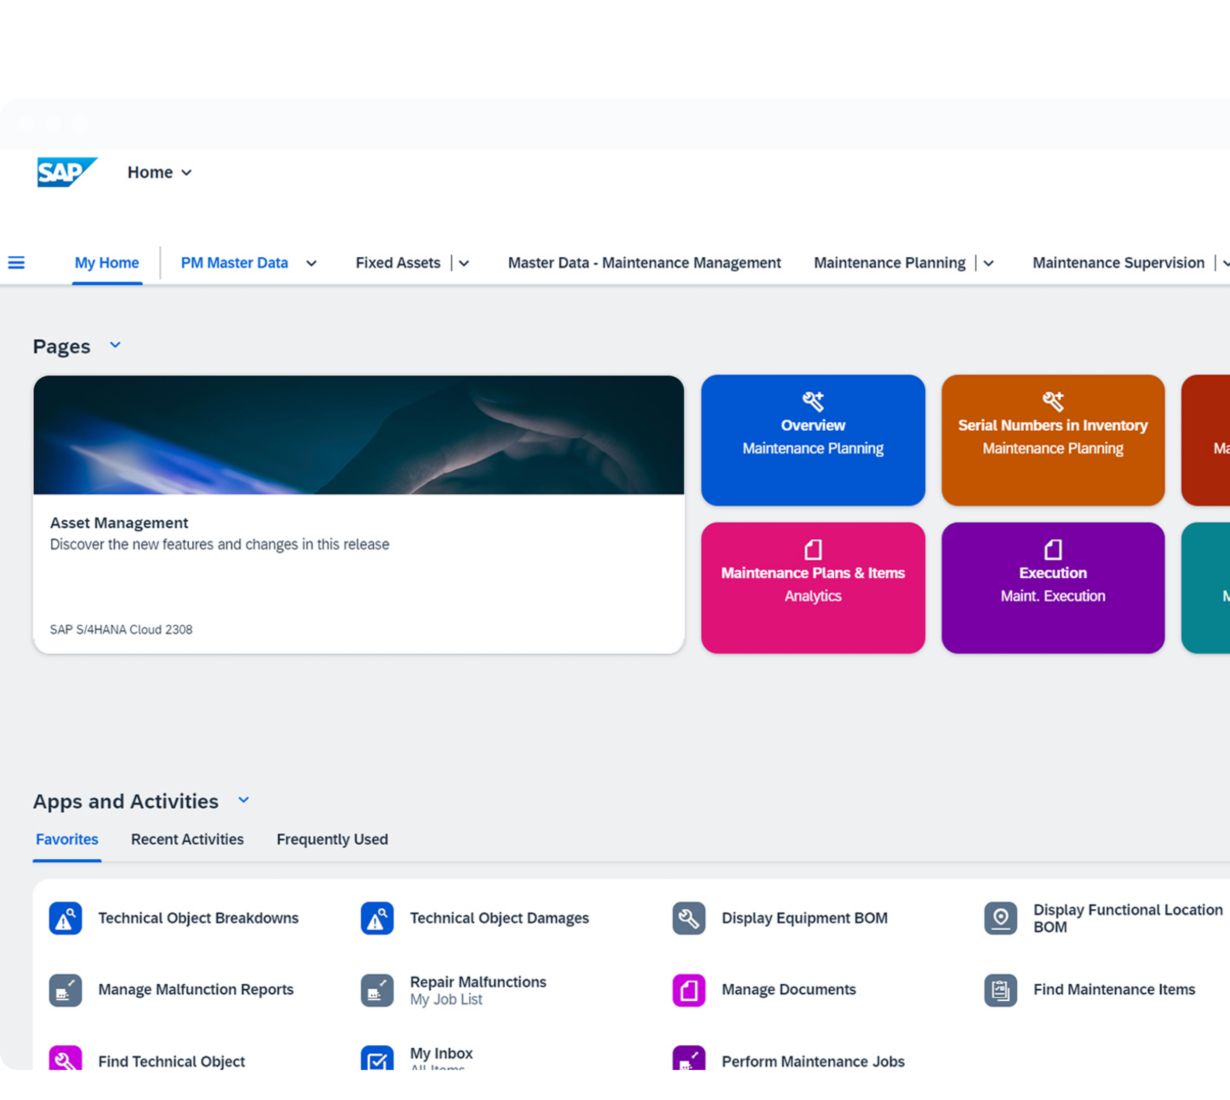
Task: Click the Display Equipment BOM wrench icon
Action: tap(689, 918)
